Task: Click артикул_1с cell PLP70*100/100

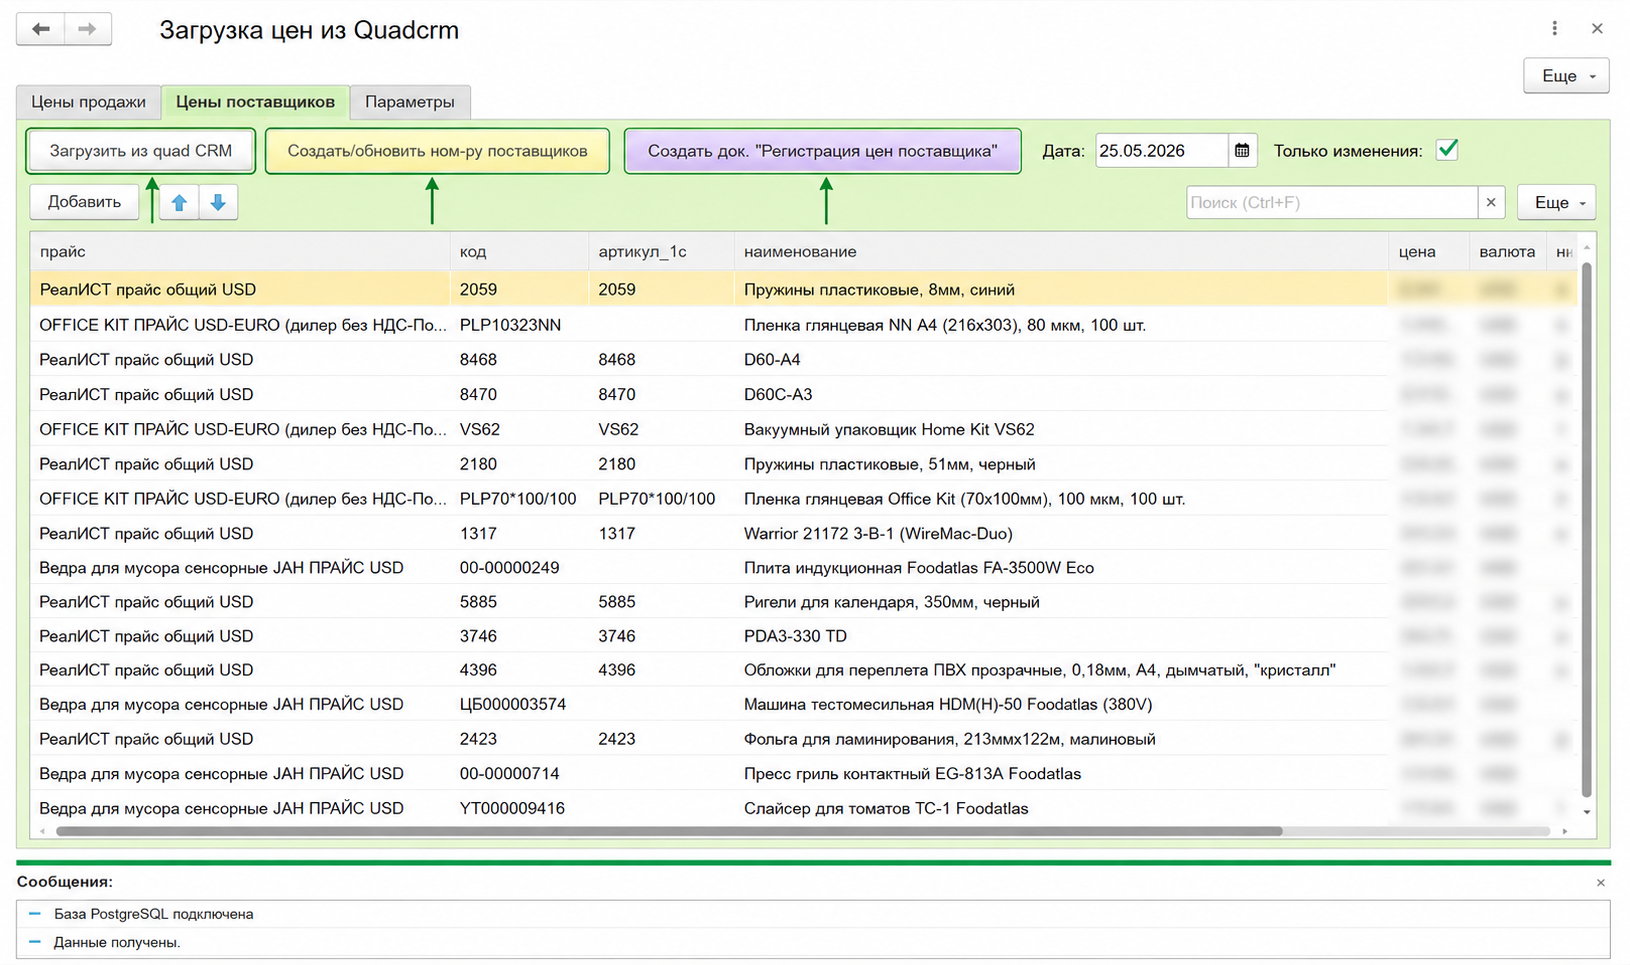Action: 661,499
